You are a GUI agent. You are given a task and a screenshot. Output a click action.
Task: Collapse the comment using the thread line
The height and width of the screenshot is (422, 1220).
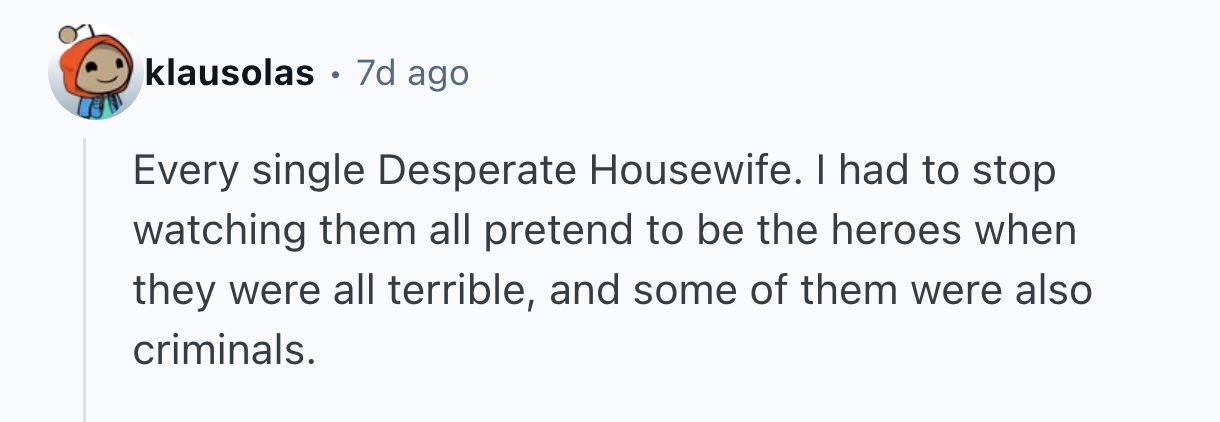point(85,280)
